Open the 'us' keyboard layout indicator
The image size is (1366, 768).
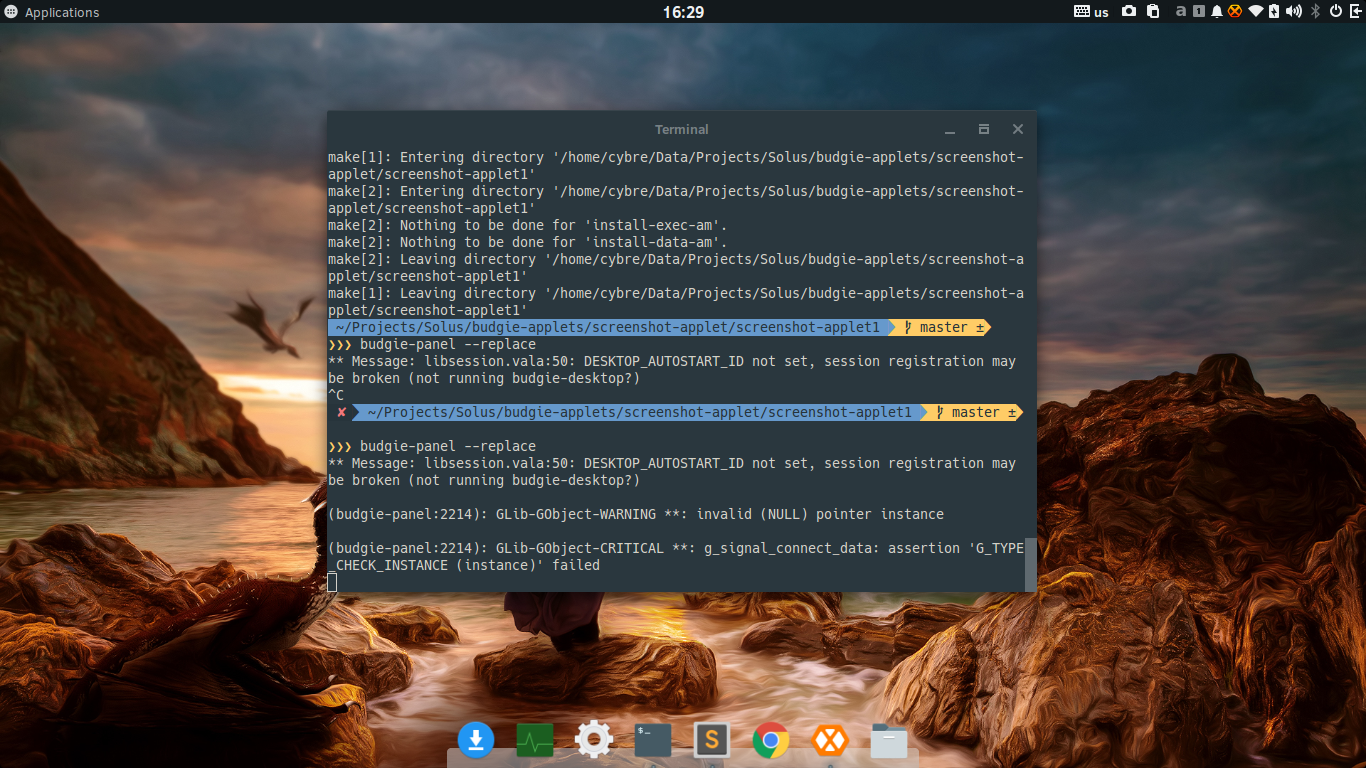coord(1091,12)
